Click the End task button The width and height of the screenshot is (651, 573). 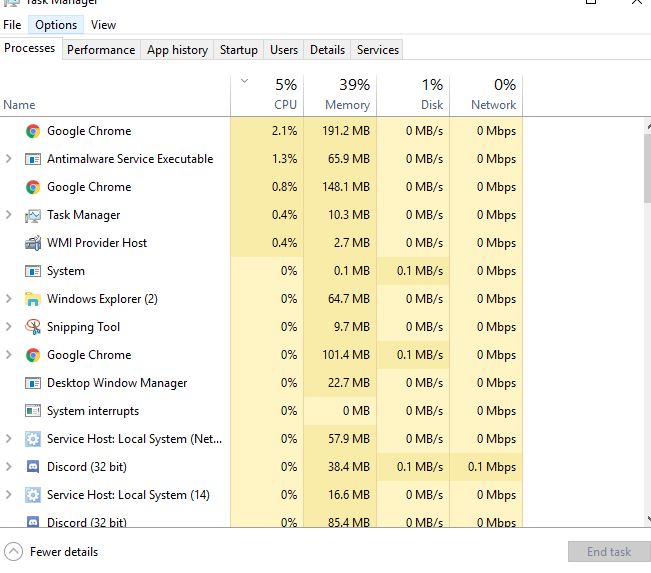609,552
